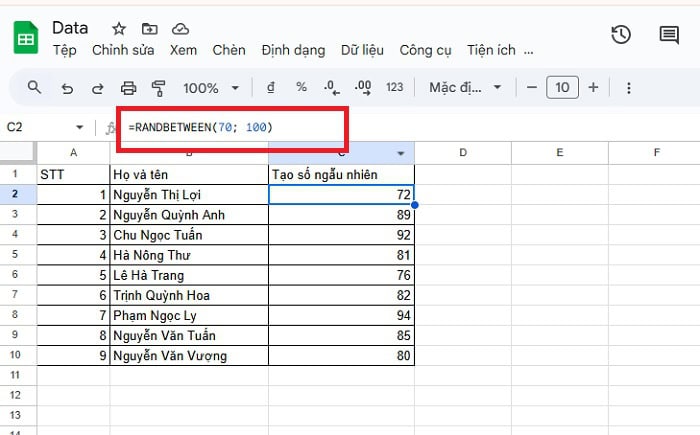The width and height of the screenshot is (700, 435).
Task: Open the Chèn menu
Action: click(x=229, y=50)
